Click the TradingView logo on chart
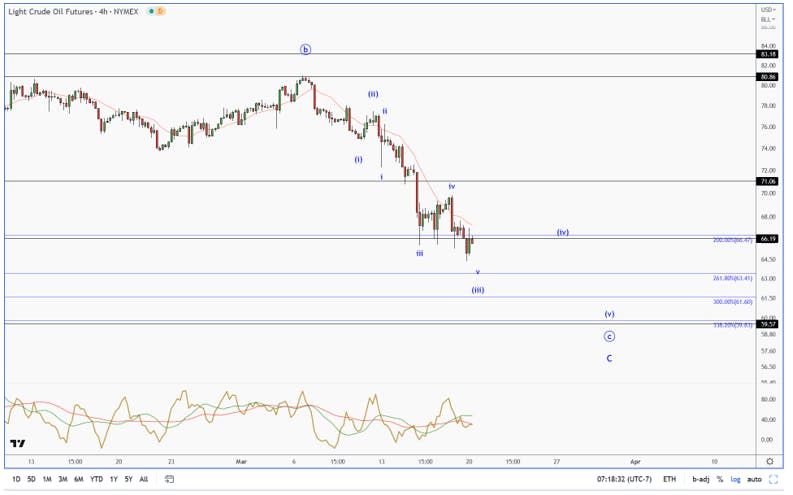Viewport: 793px width, 495px height. [x=18, y=443]
